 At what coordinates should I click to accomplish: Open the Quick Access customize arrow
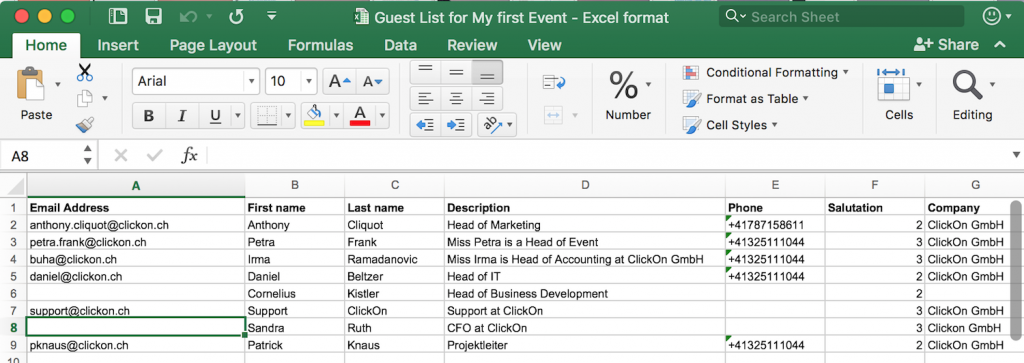272,16
